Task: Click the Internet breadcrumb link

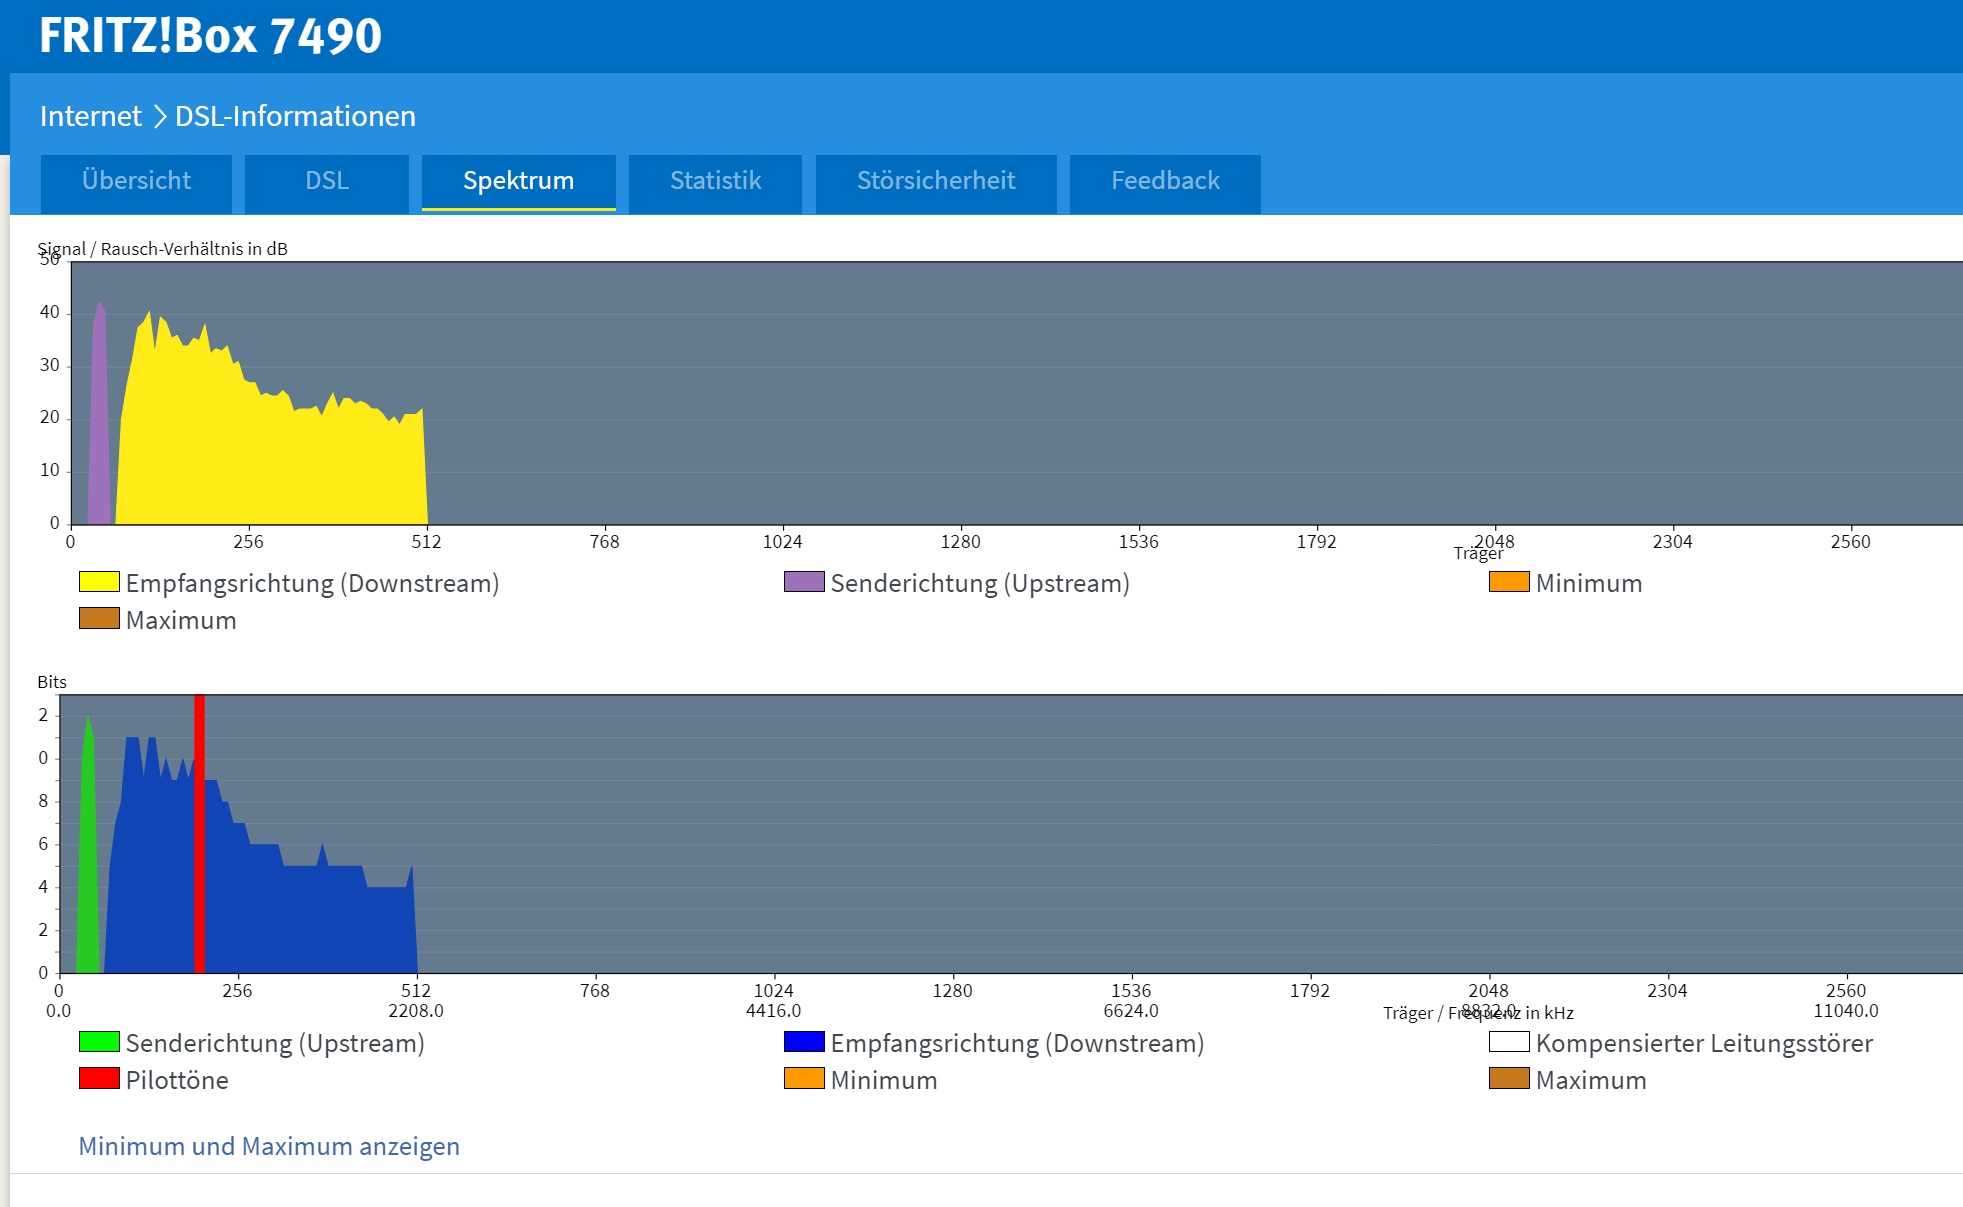Action: [x=91, y=116]
